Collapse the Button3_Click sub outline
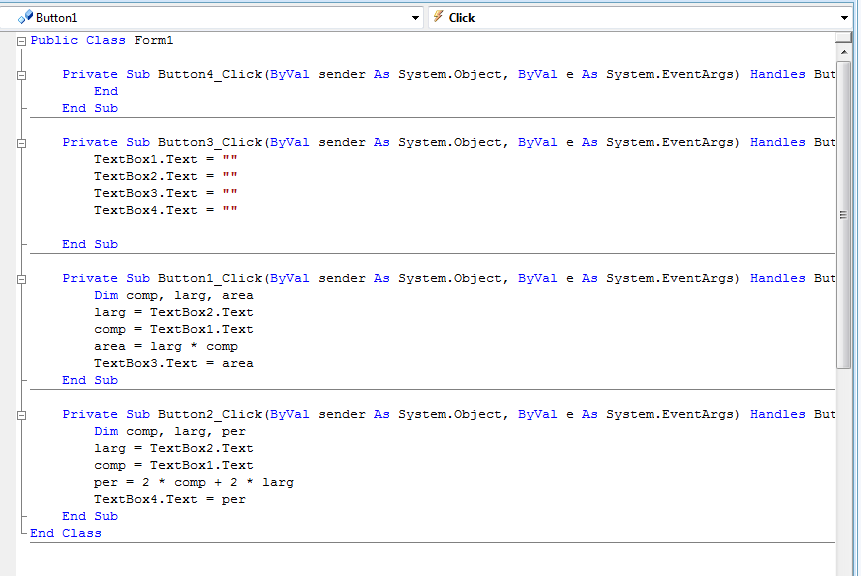 tap(21, 143)
